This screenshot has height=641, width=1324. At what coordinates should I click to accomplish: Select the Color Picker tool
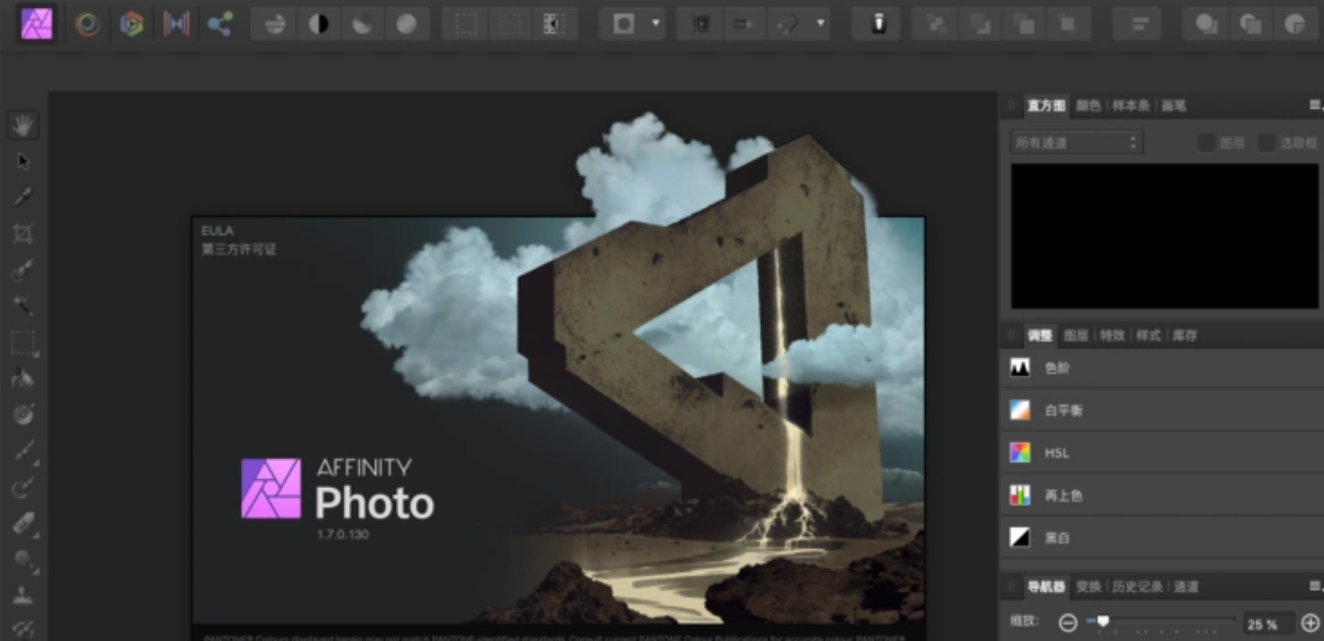(23, 197)
